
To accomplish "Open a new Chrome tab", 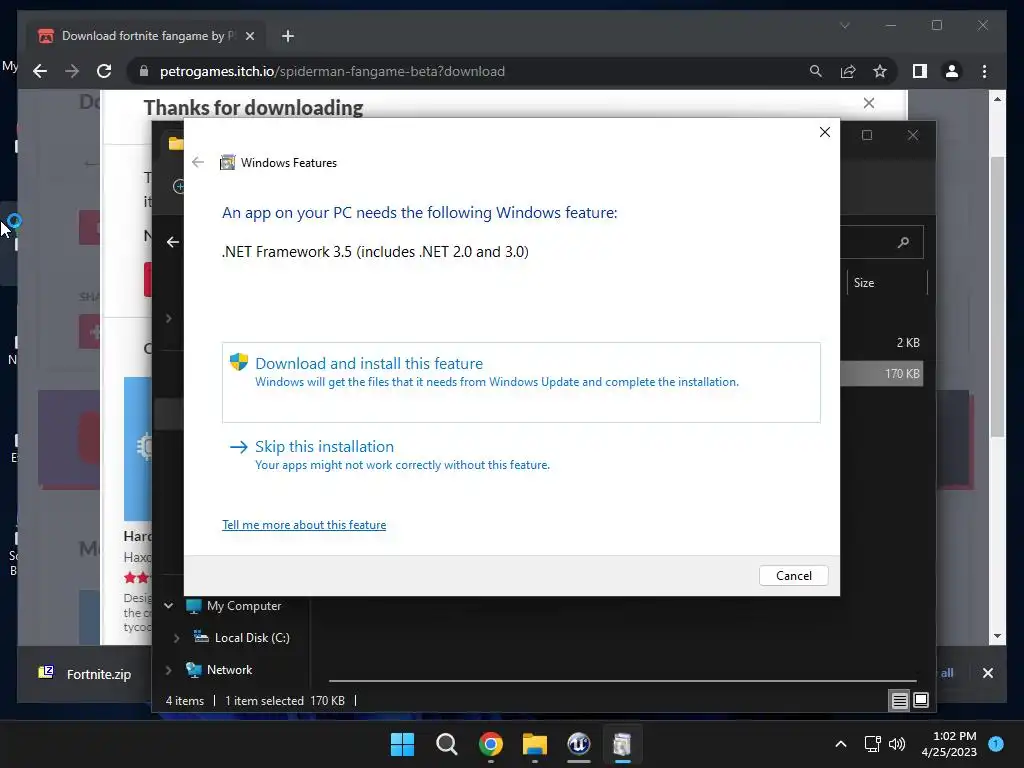I will coord(287,36).
